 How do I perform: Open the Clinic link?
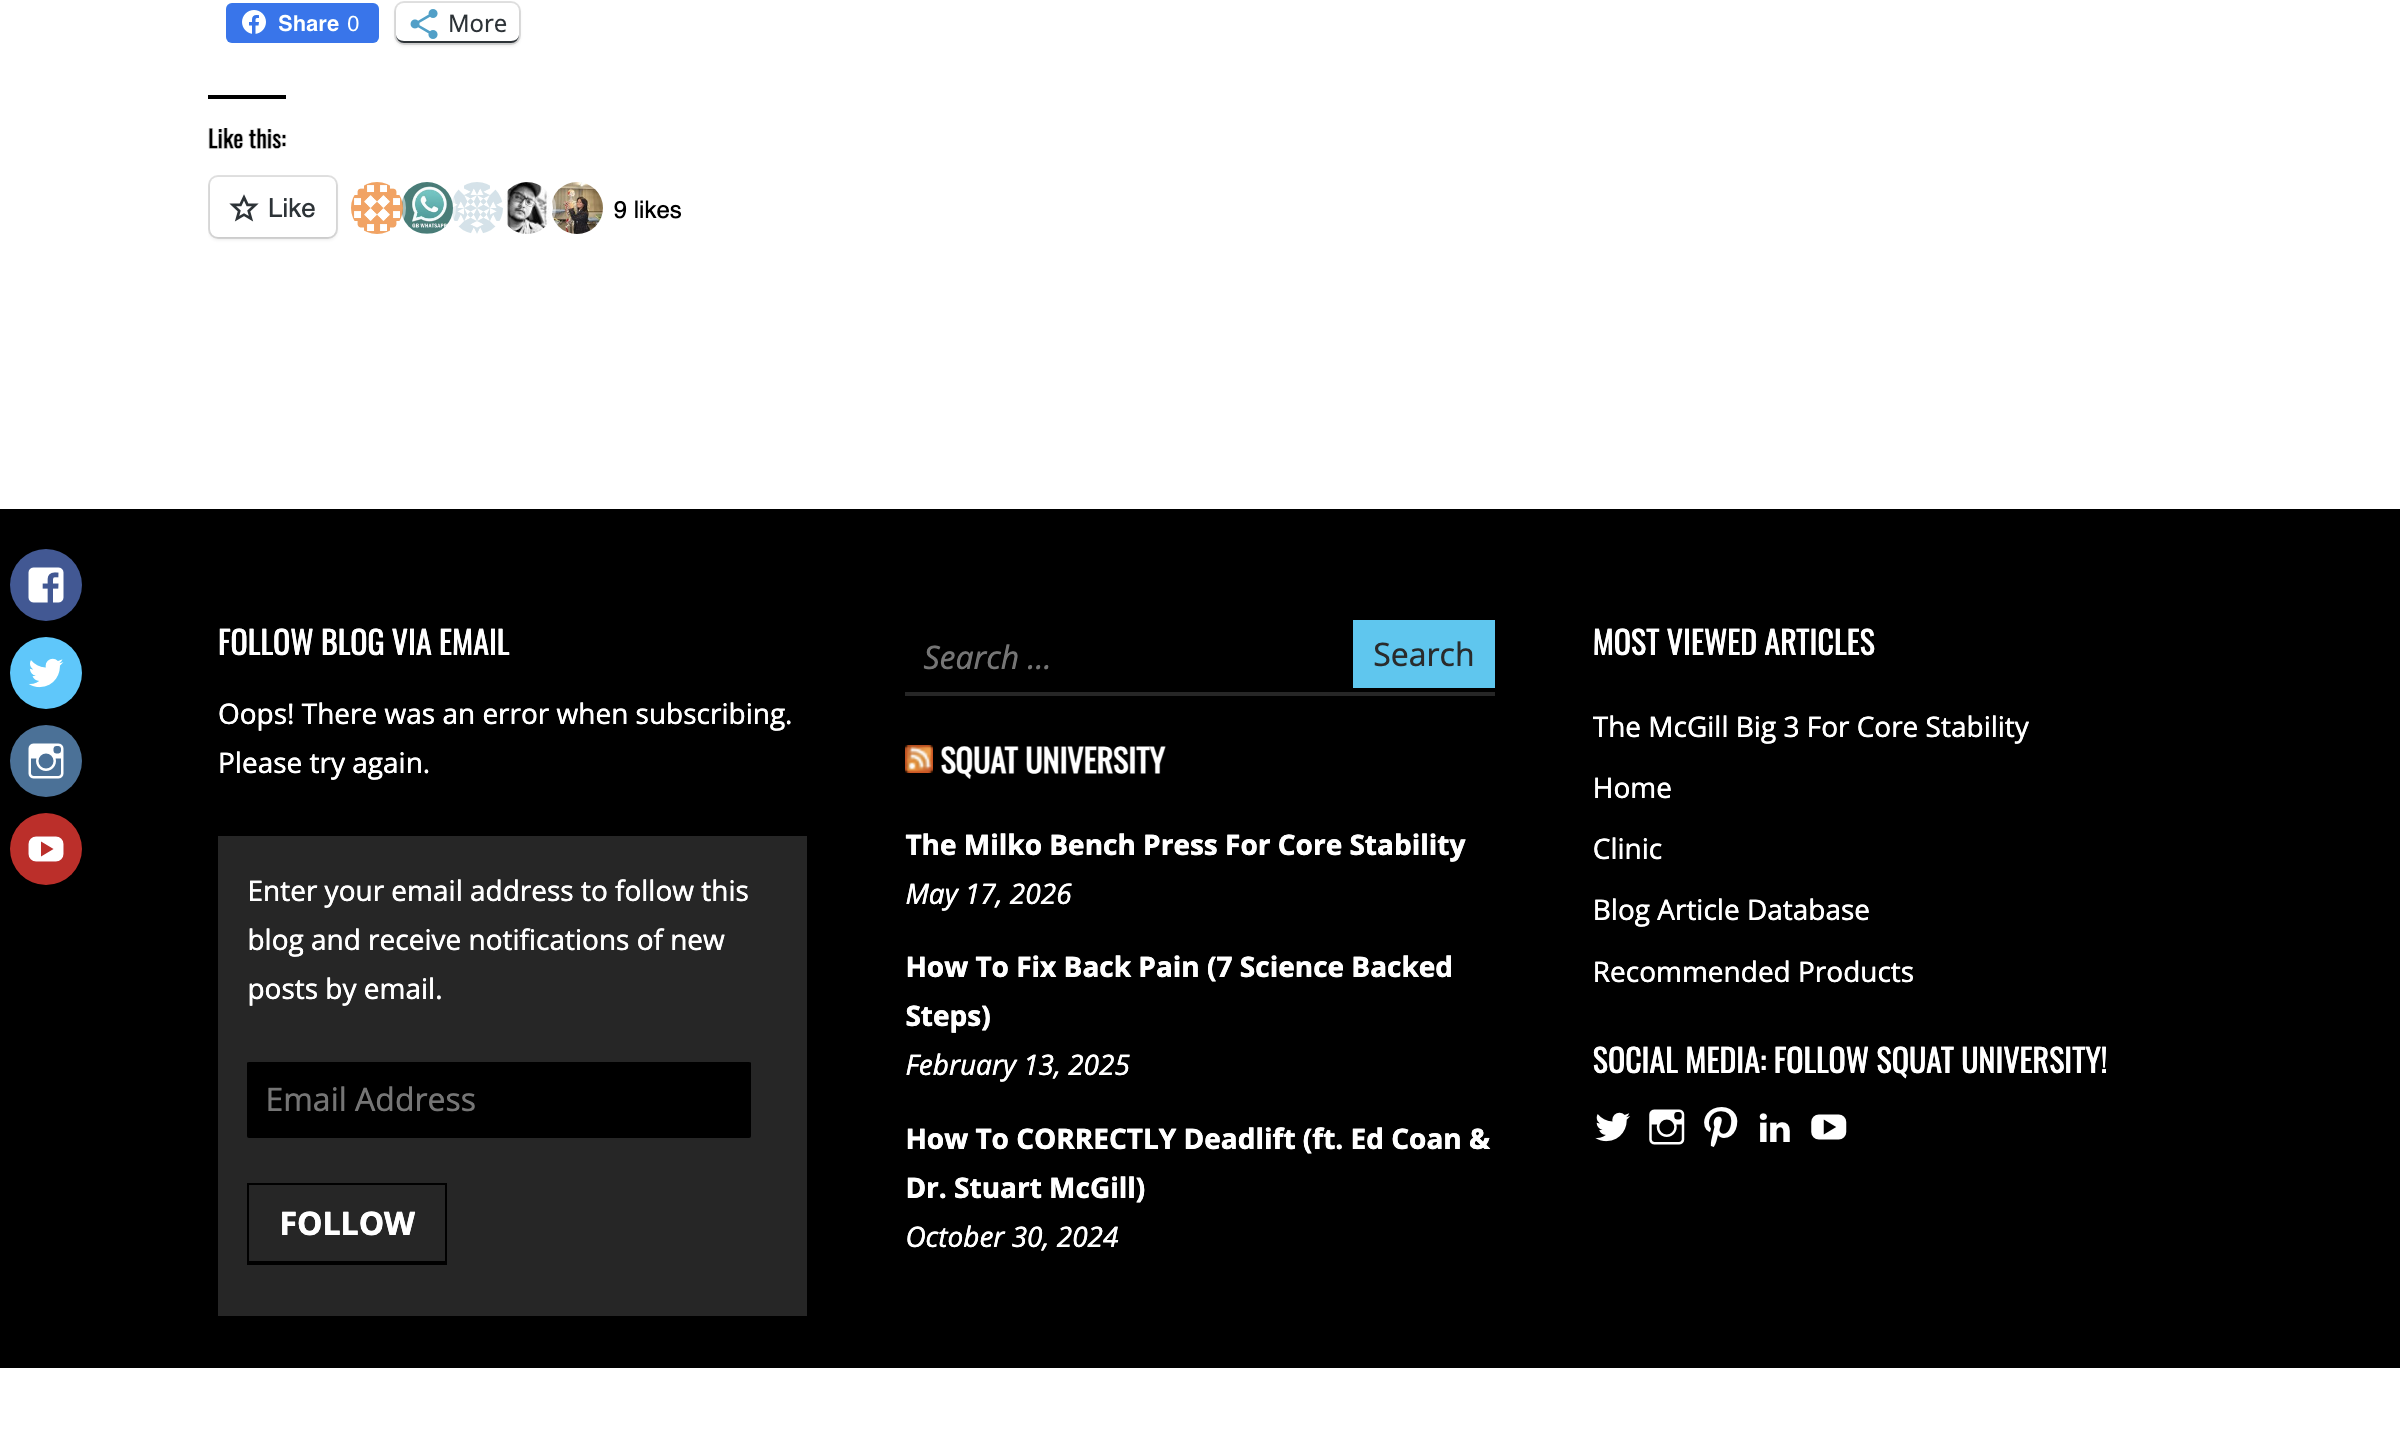click(x=1627, y=849)
